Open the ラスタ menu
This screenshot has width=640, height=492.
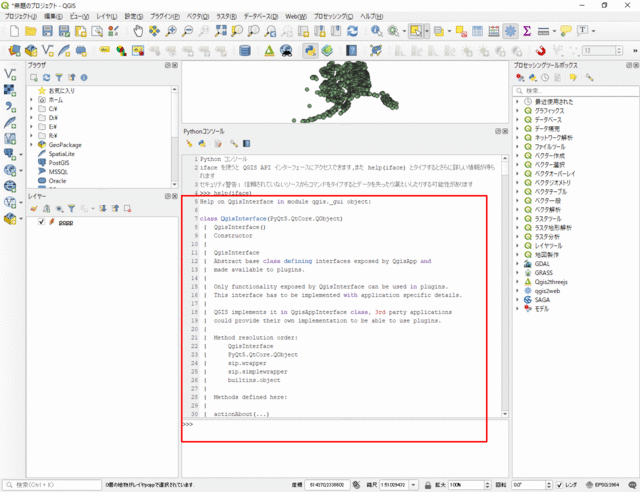226,17
